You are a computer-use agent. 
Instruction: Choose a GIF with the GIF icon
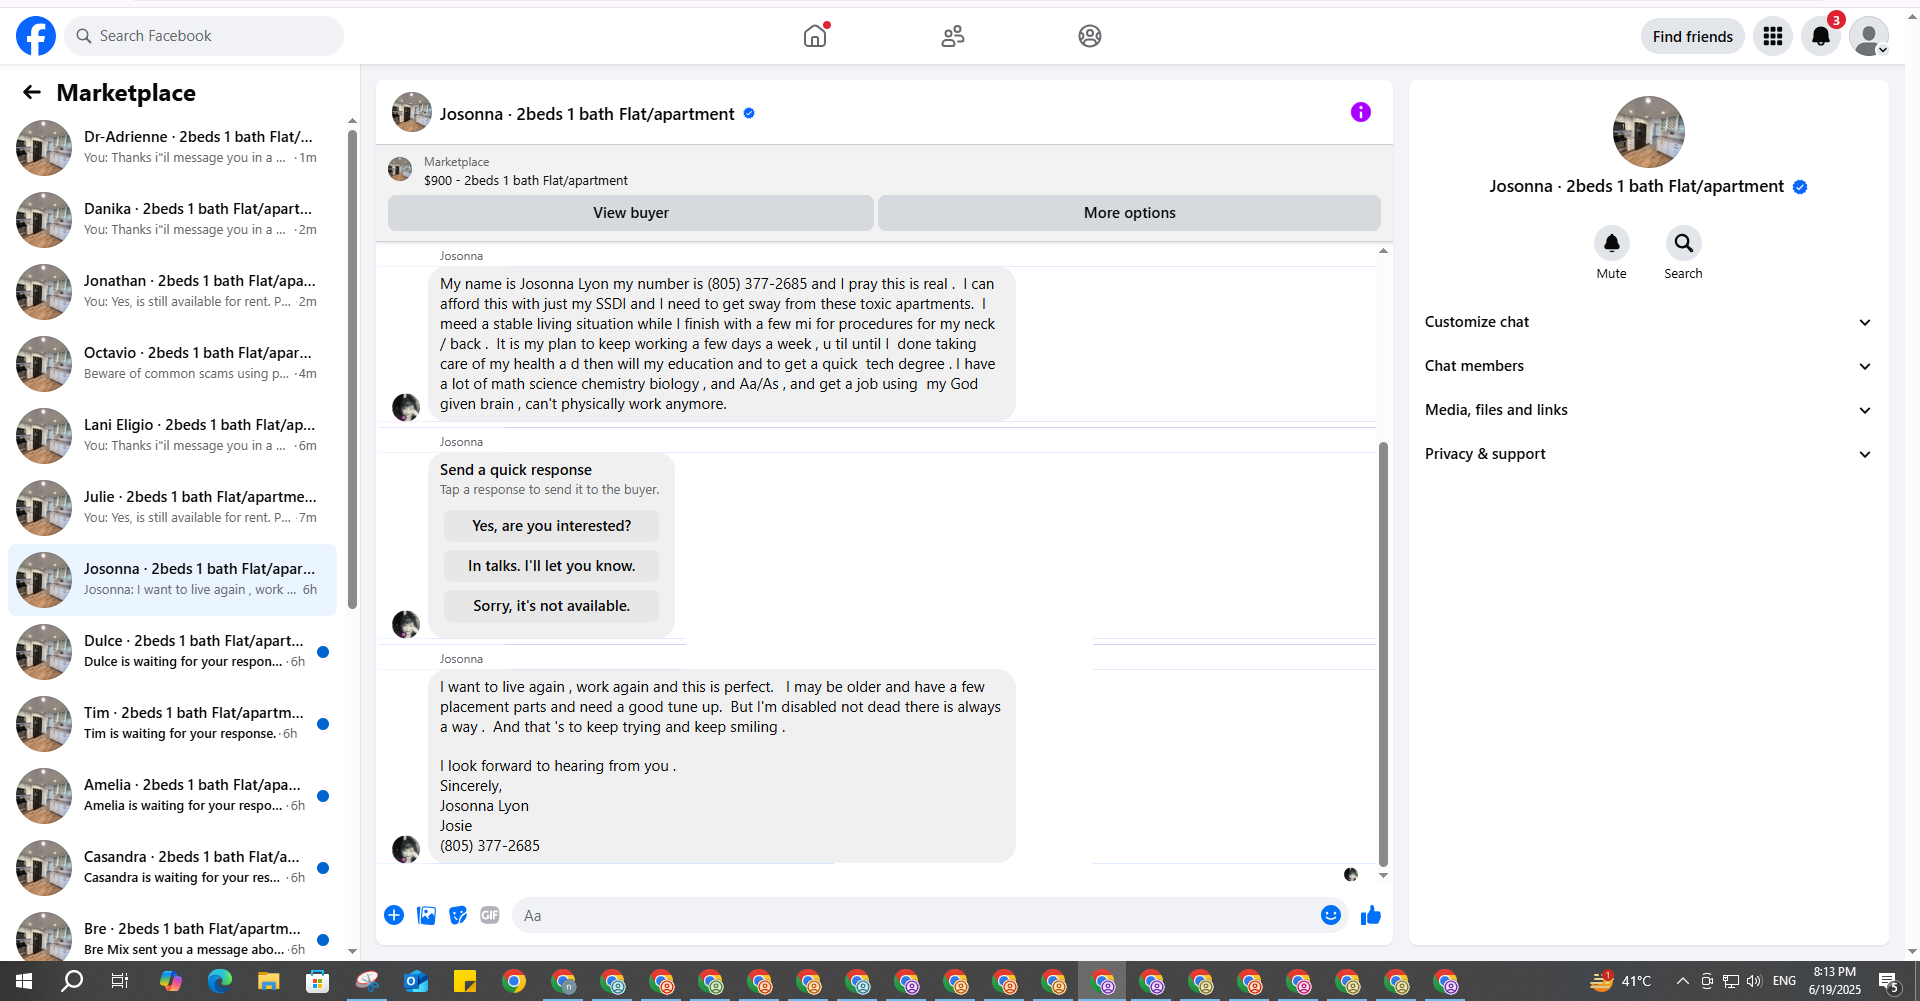(x=490, y=915)
